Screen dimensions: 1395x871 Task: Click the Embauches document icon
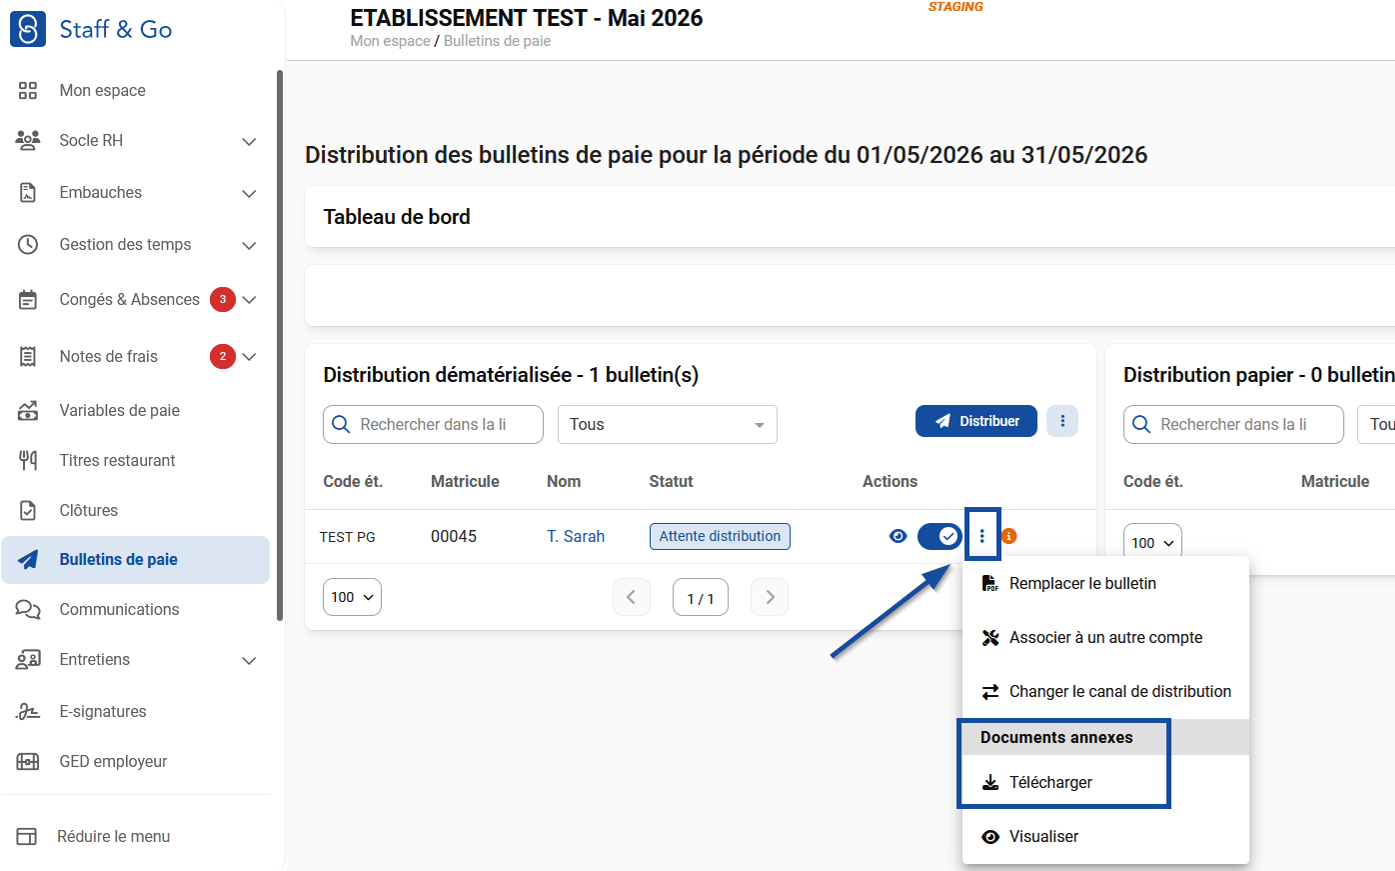click(28, 192)
